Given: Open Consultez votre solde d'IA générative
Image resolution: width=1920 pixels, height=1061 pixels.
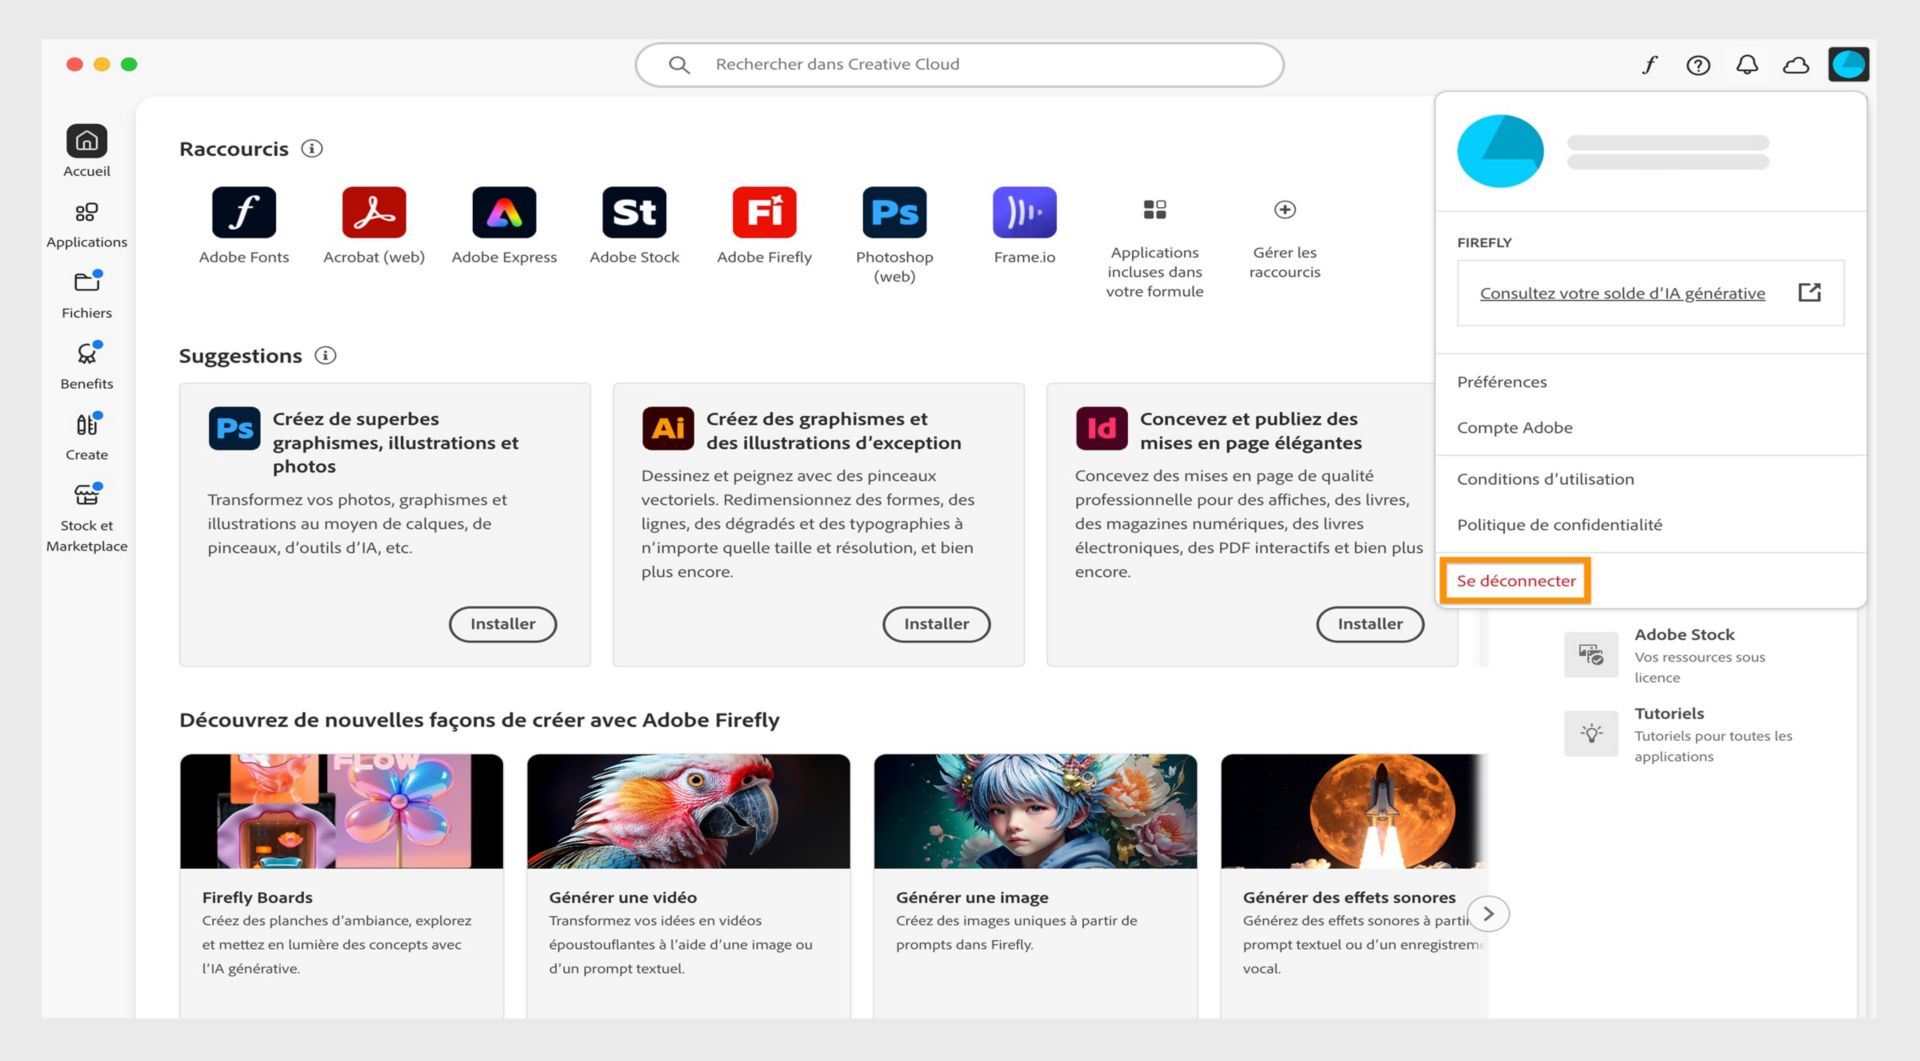Looking at the screenshot, I should pyautogui.click(x=1621, y=293).
